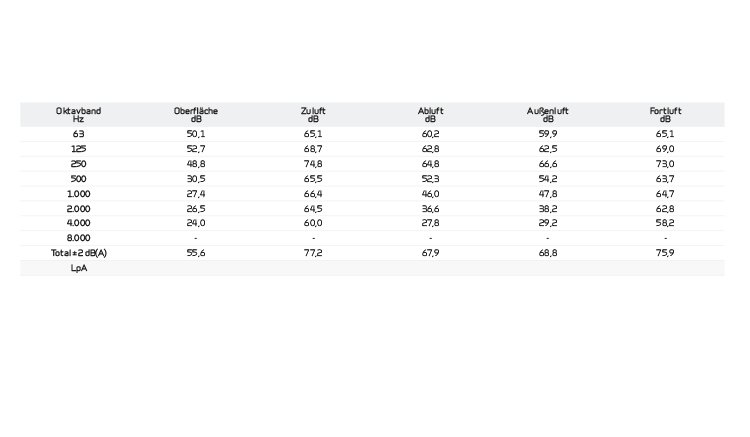Click the Zuluft total value 77,2
This screenshot has height=437, width=750.
313,253
